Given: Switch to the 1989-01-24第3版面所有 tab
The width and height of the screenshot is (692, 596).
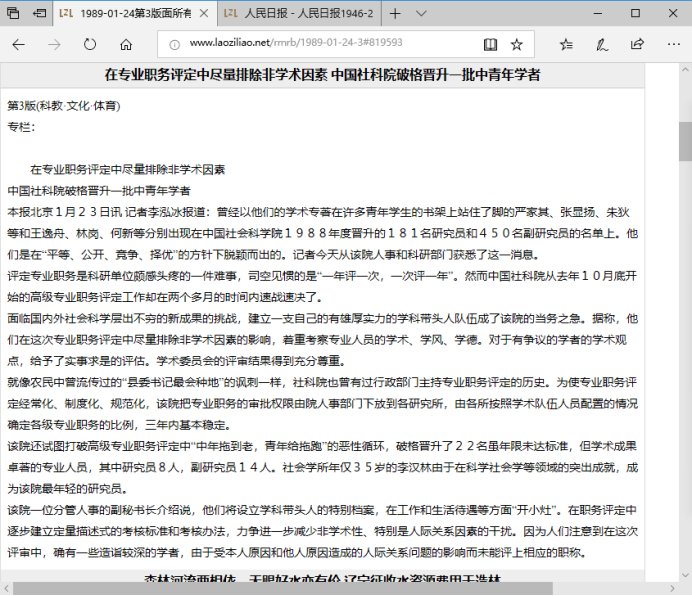Looking at the screenshot, I should coord(135,14).
